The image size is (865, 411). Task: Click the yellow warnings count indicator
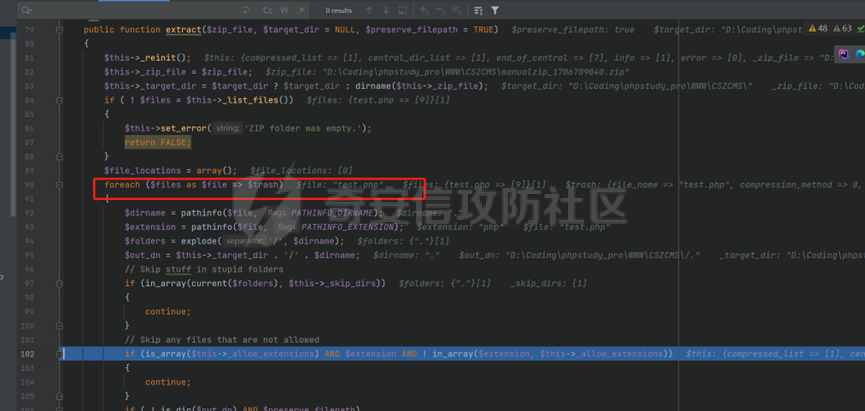click(816, 29)
